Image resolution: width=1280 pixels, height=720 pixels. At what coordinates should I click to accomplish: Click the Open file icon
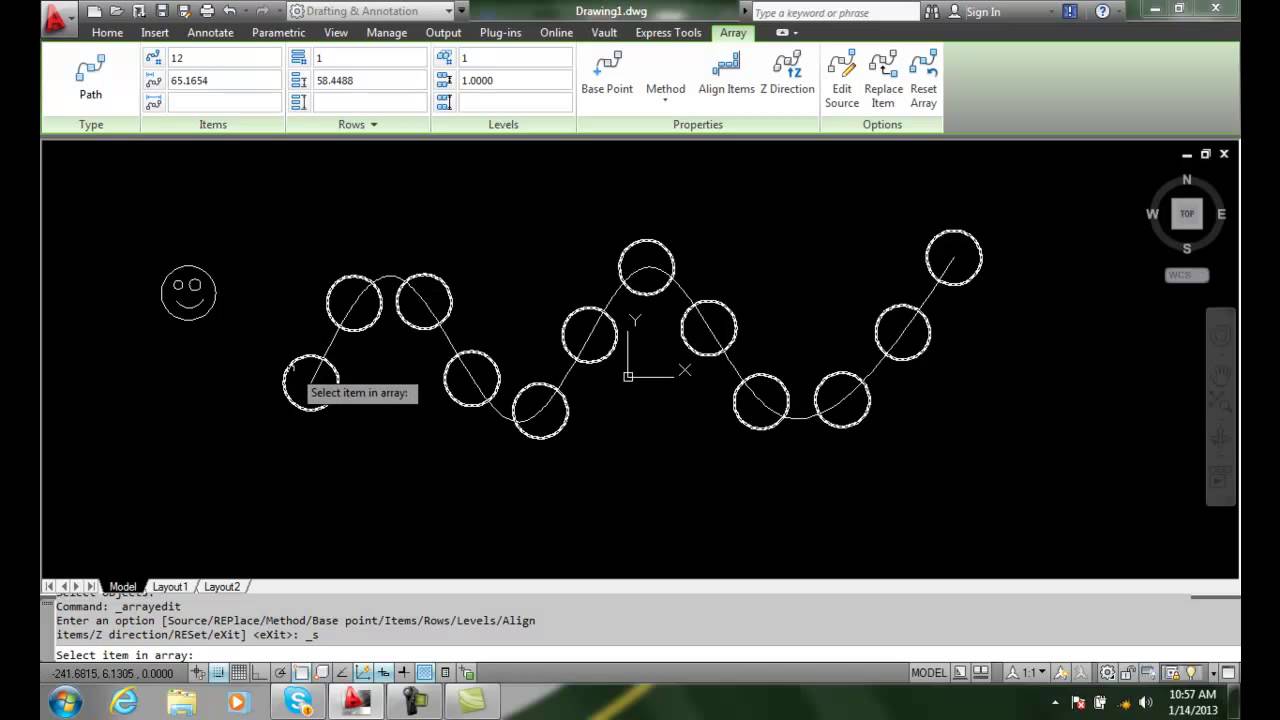(x=117, y=11)
